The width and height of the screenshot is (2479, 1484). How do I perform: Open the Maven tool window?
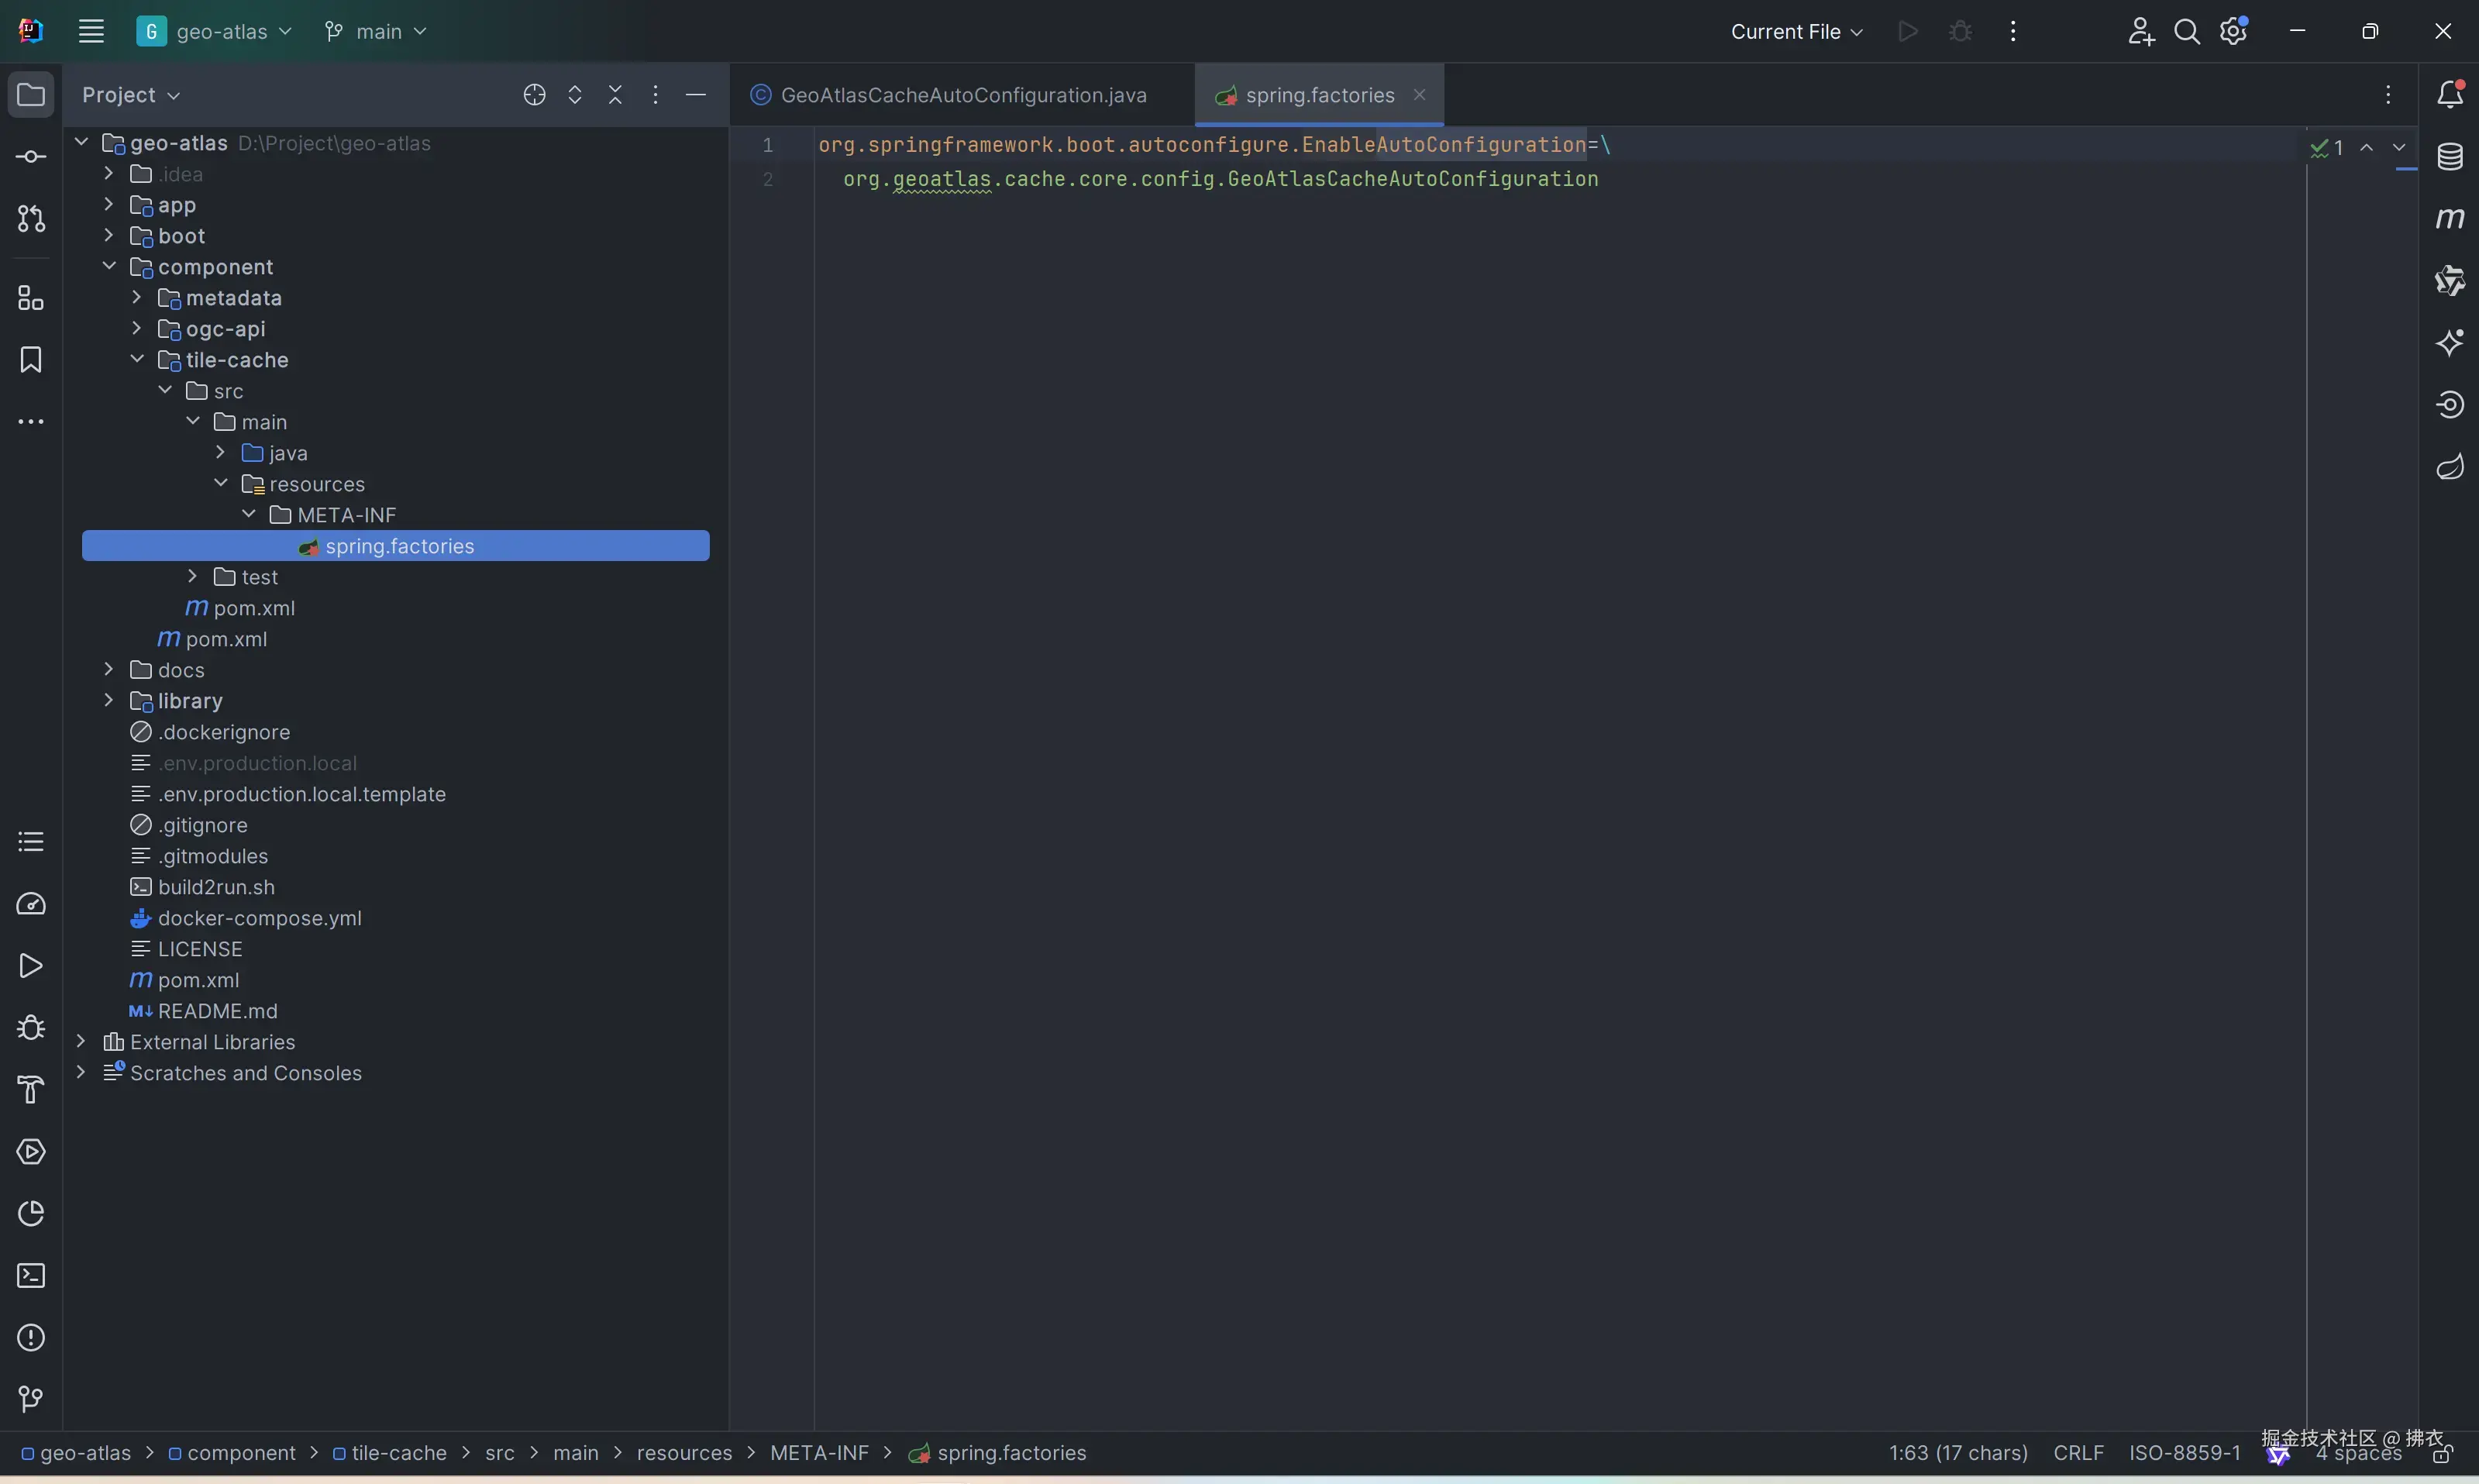pyautogui.click(x=2449, y=218)
